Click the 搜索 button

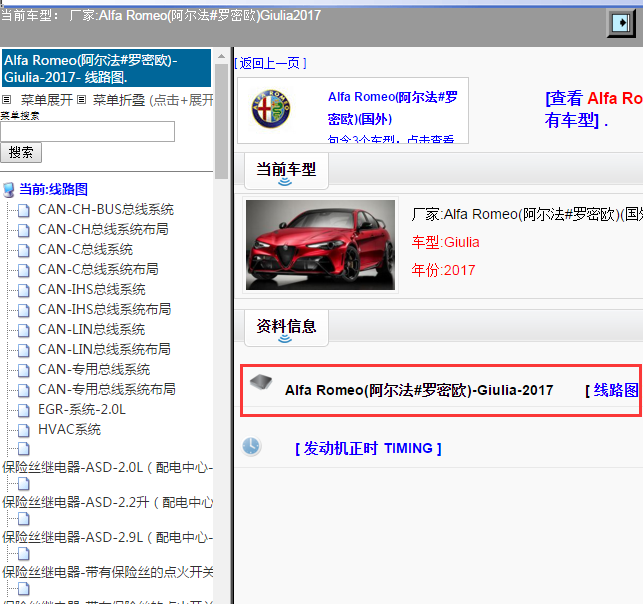(x=21, y=153)
